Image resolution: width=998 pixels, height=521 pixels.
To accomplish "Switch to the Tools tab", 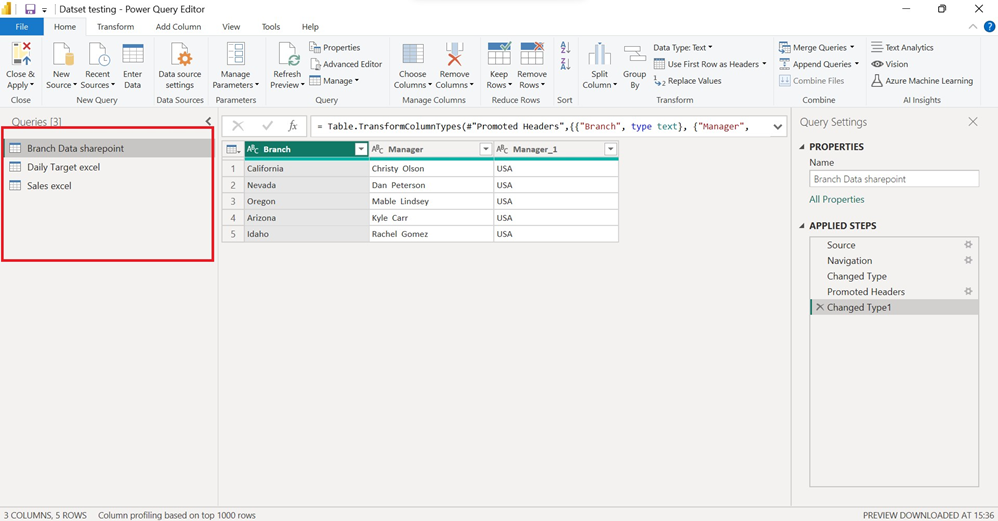I will [271, 27].
